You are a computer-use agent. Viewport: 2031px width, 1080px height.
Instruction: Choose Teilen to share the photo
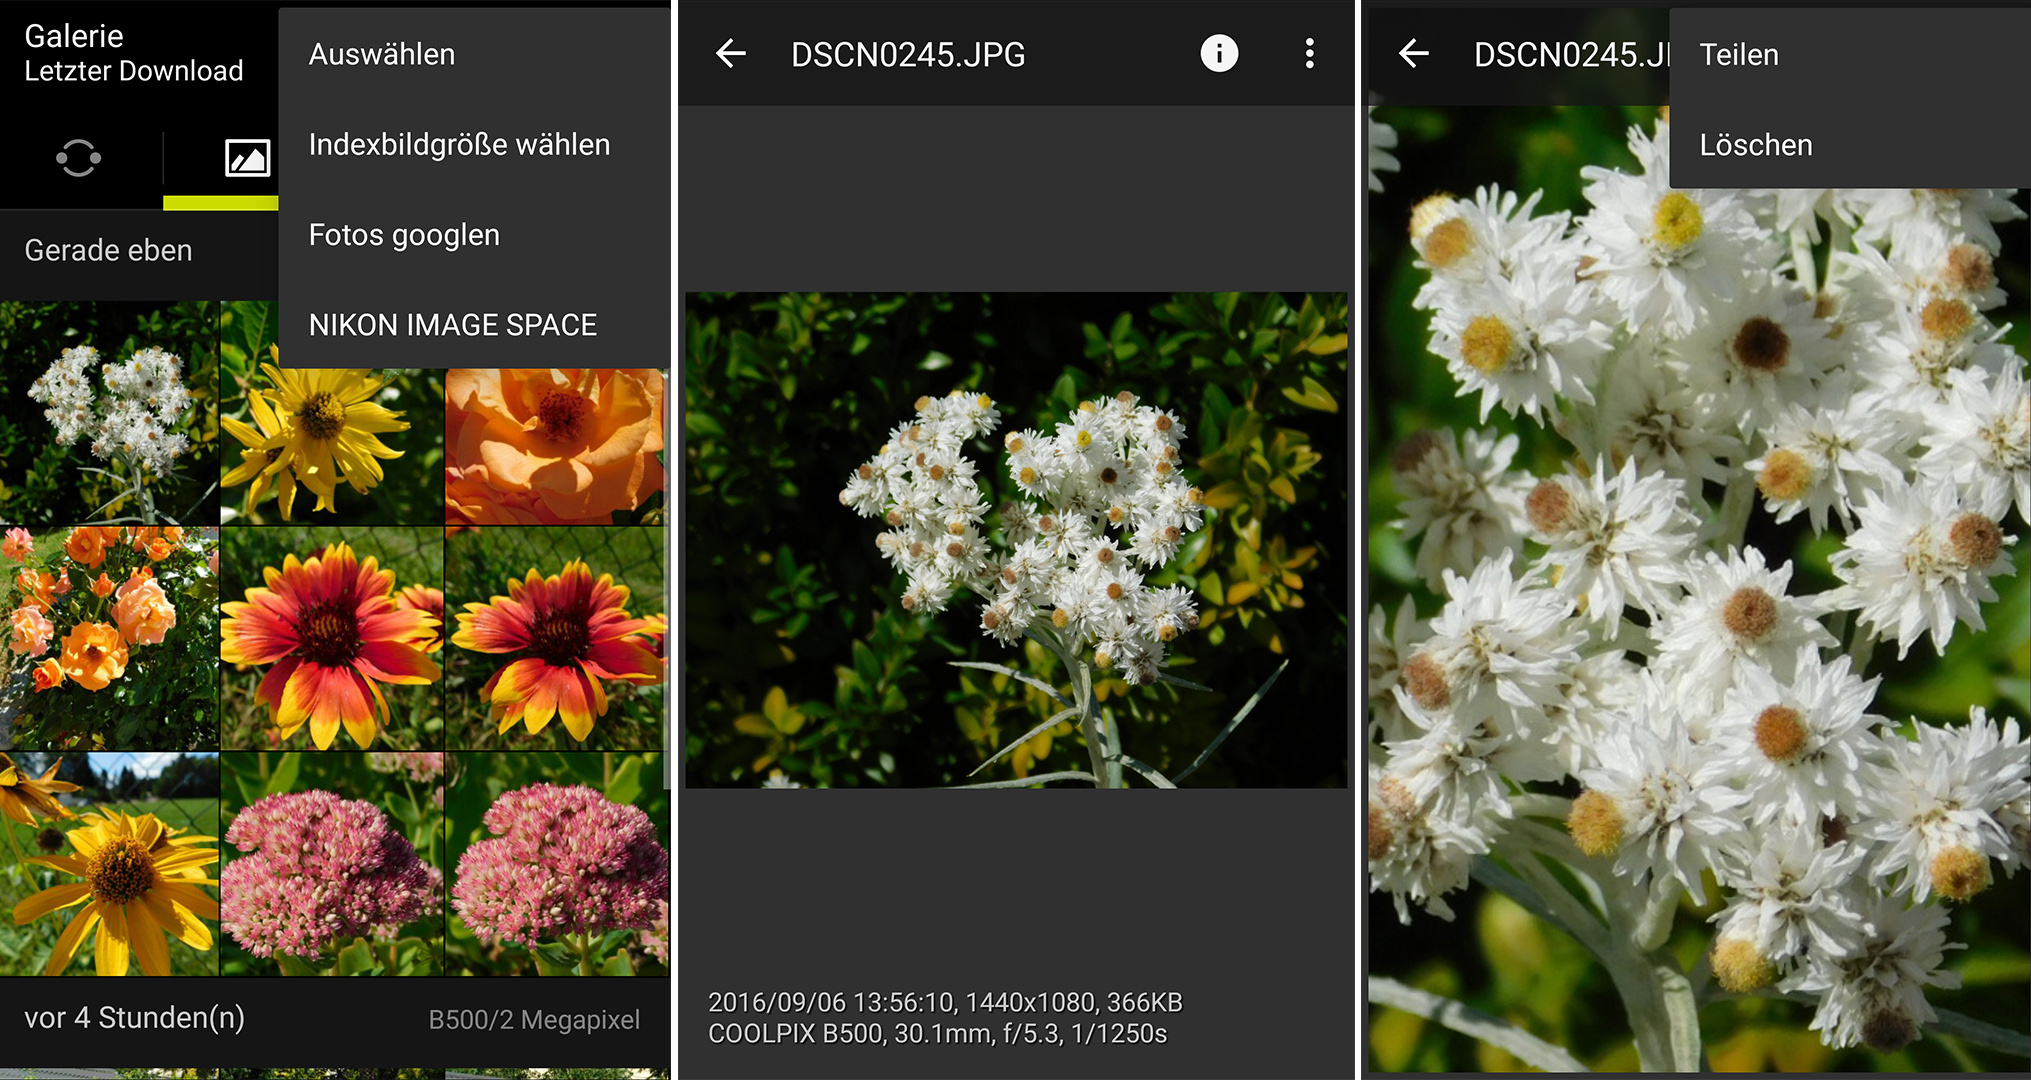(x=1739, y=55)
